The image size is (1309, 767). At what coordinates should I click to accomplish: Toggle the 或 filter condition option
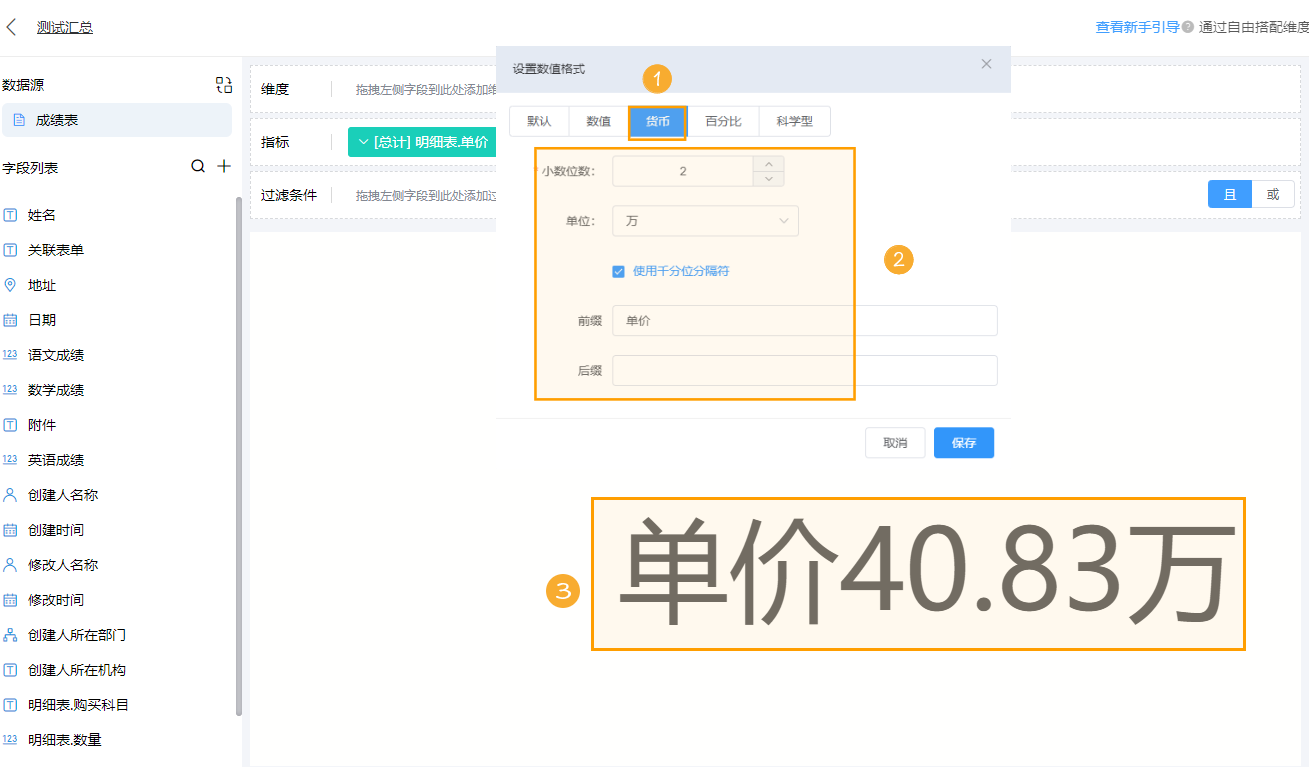click(x=1273, y=194)
